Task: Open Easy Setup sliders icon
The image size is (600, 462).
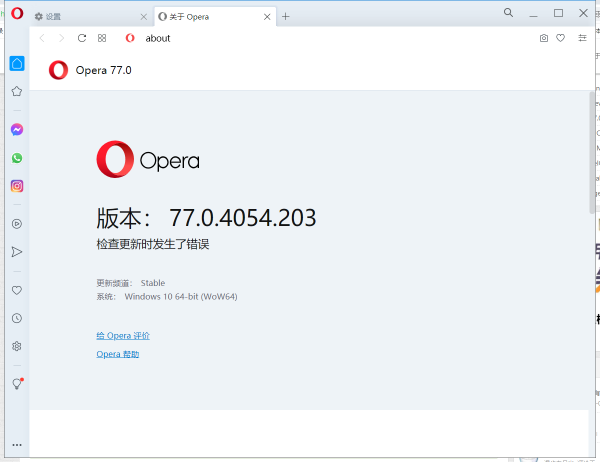Action: coord(582,38)
